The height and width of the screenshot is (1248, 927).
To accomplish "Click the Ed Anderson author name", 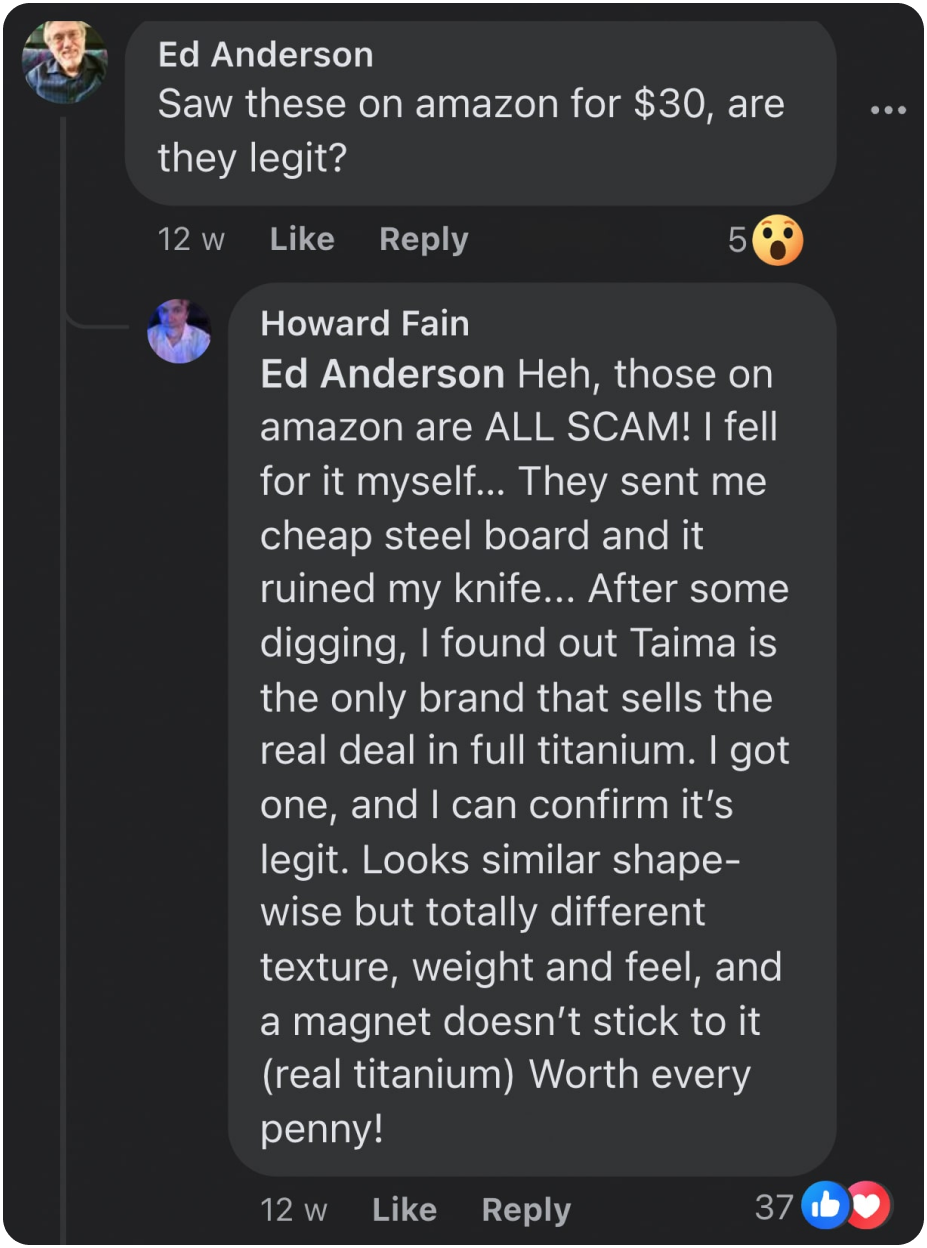I will (265, 54).
